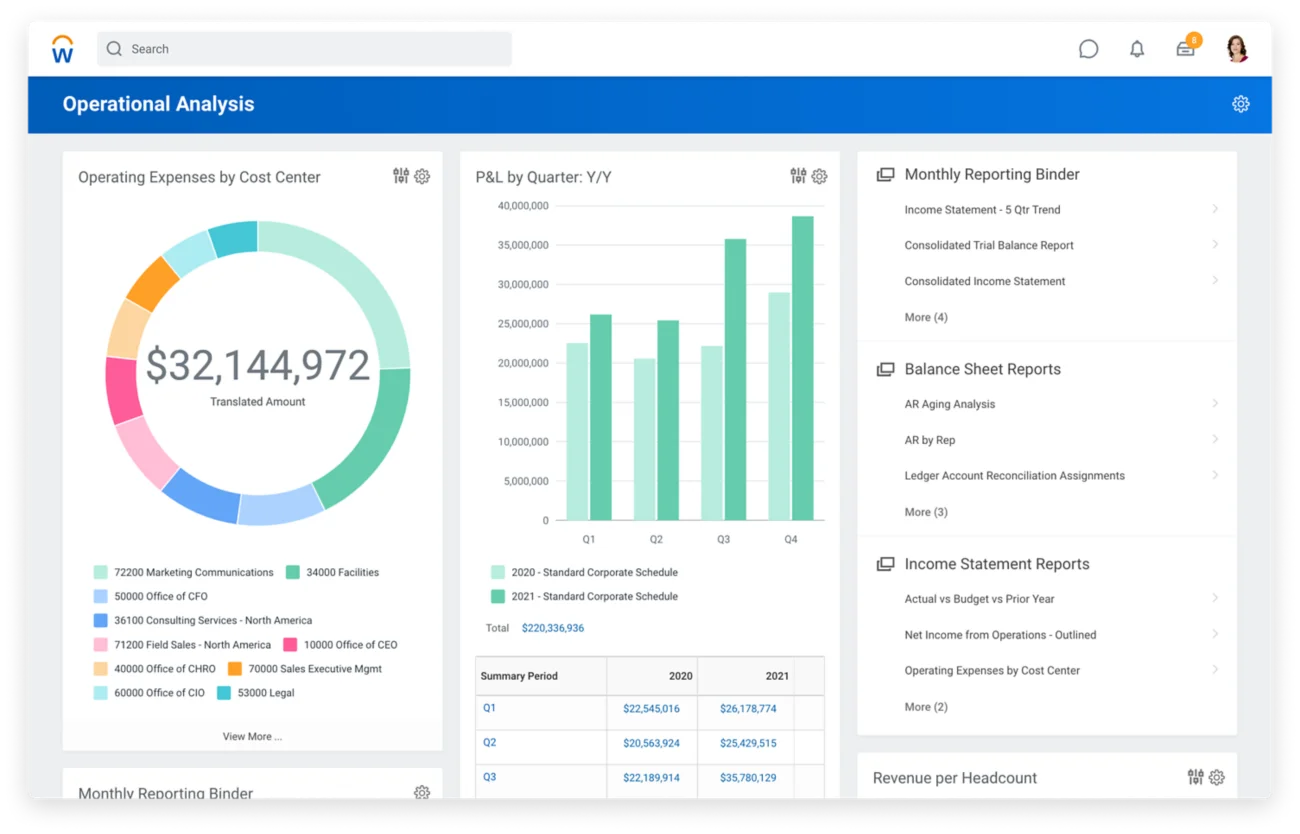Open the Q1 summary period link
1300x834 pixels.
point(489,708)
